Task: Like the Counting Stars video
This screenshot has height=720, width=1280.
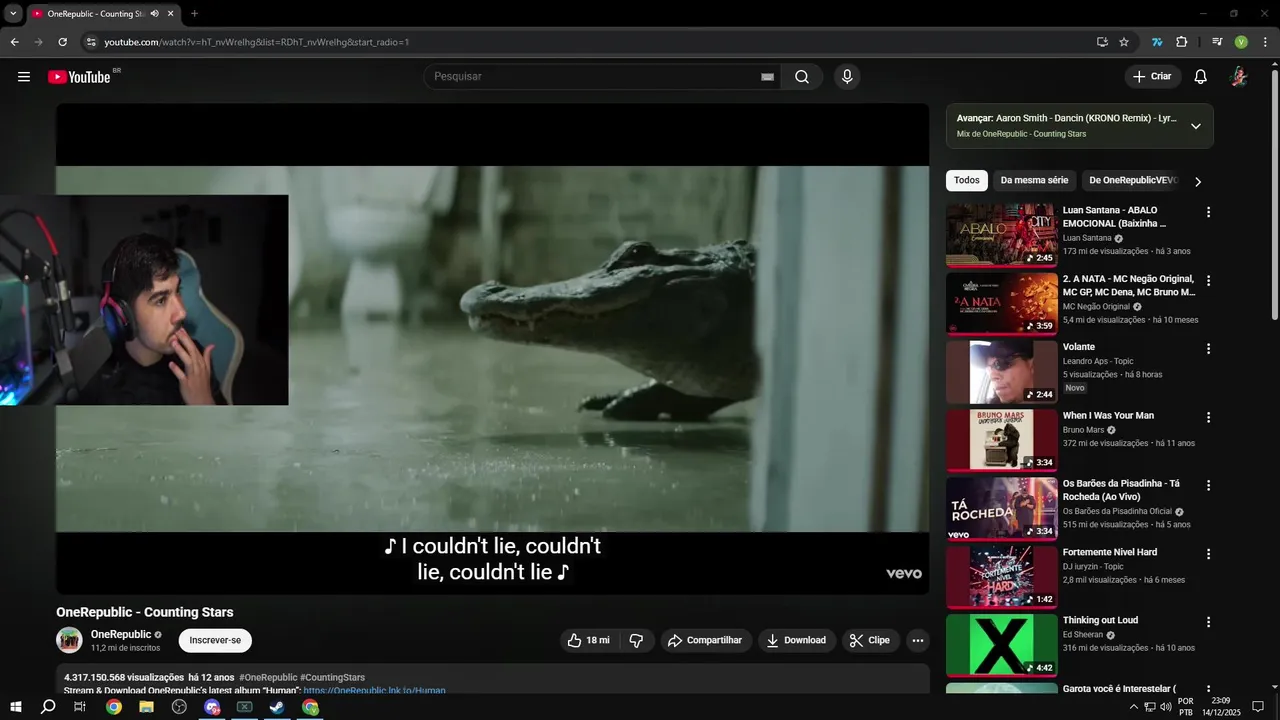Action: 588,640
